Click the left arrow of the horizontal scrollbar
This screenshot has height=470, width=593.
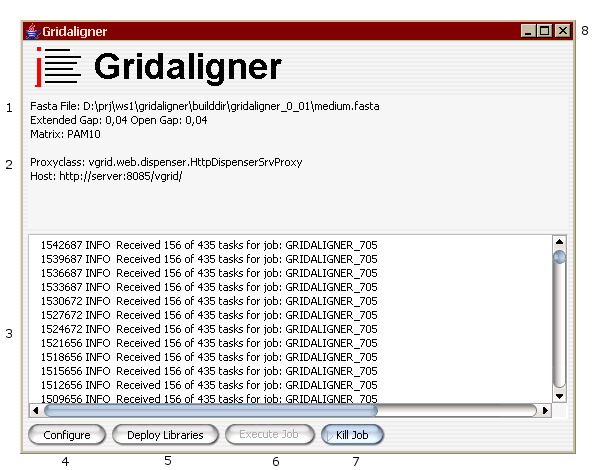(36, 410)
